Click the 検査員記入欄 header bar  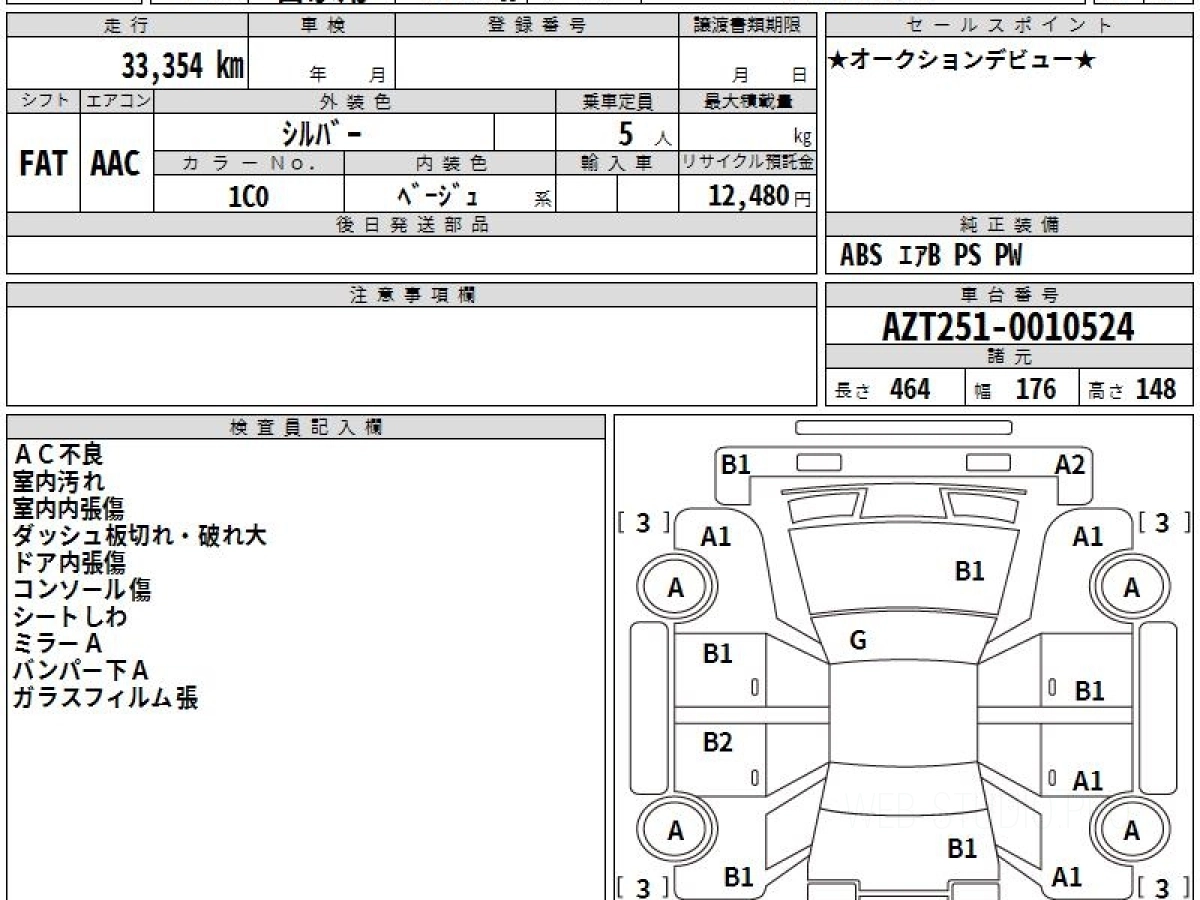[306, 427]
